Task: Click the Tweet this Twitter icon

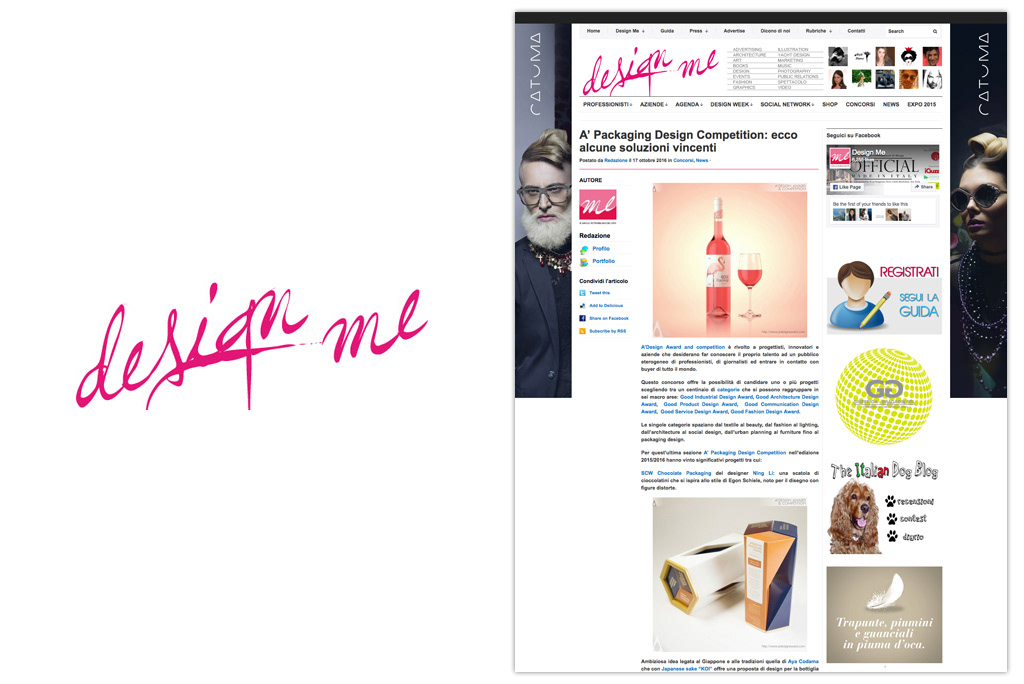Action: pyautogui.click(x=583, y=293)
